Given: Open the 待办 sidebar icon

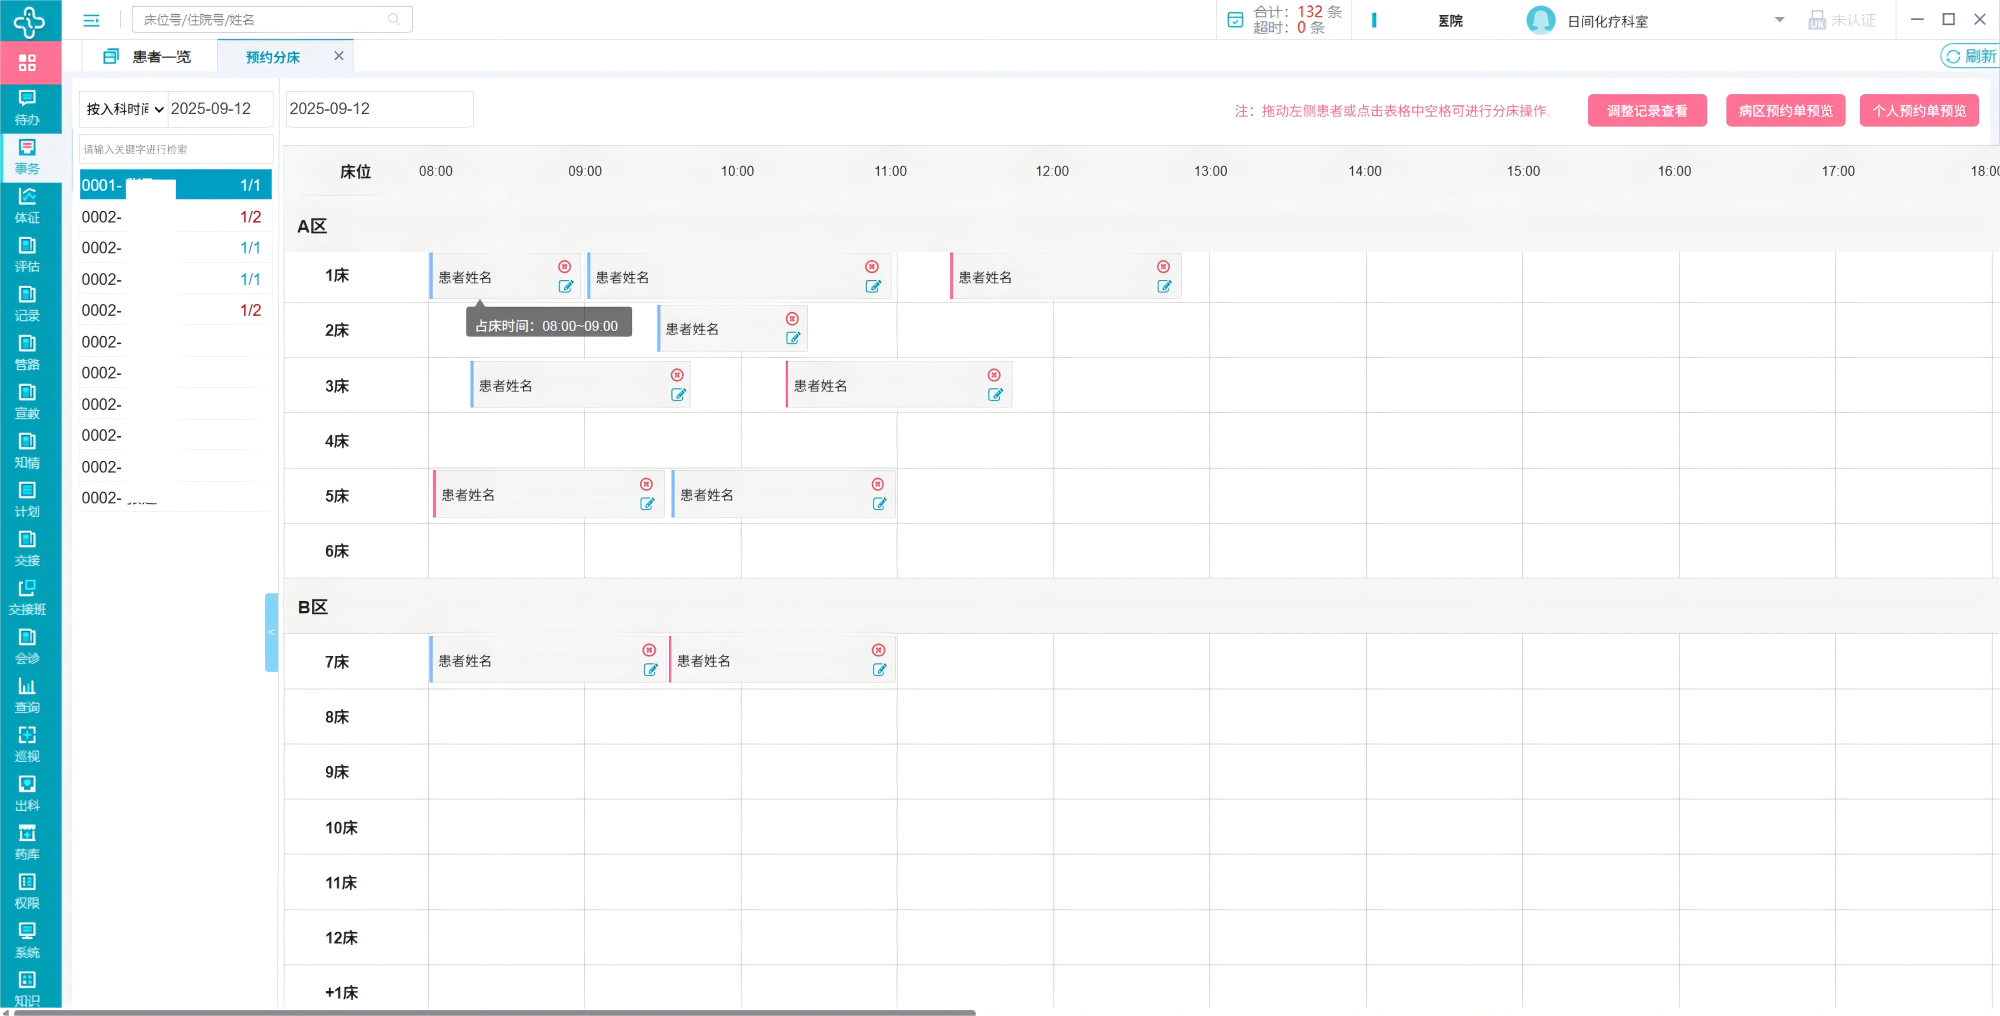Looking at the screenshot, I should [x=27, y=106].
